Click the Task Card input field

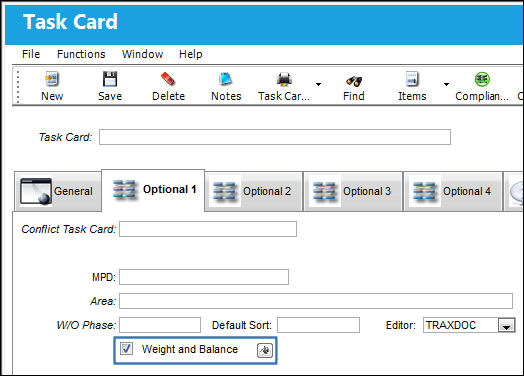(275, 137)
